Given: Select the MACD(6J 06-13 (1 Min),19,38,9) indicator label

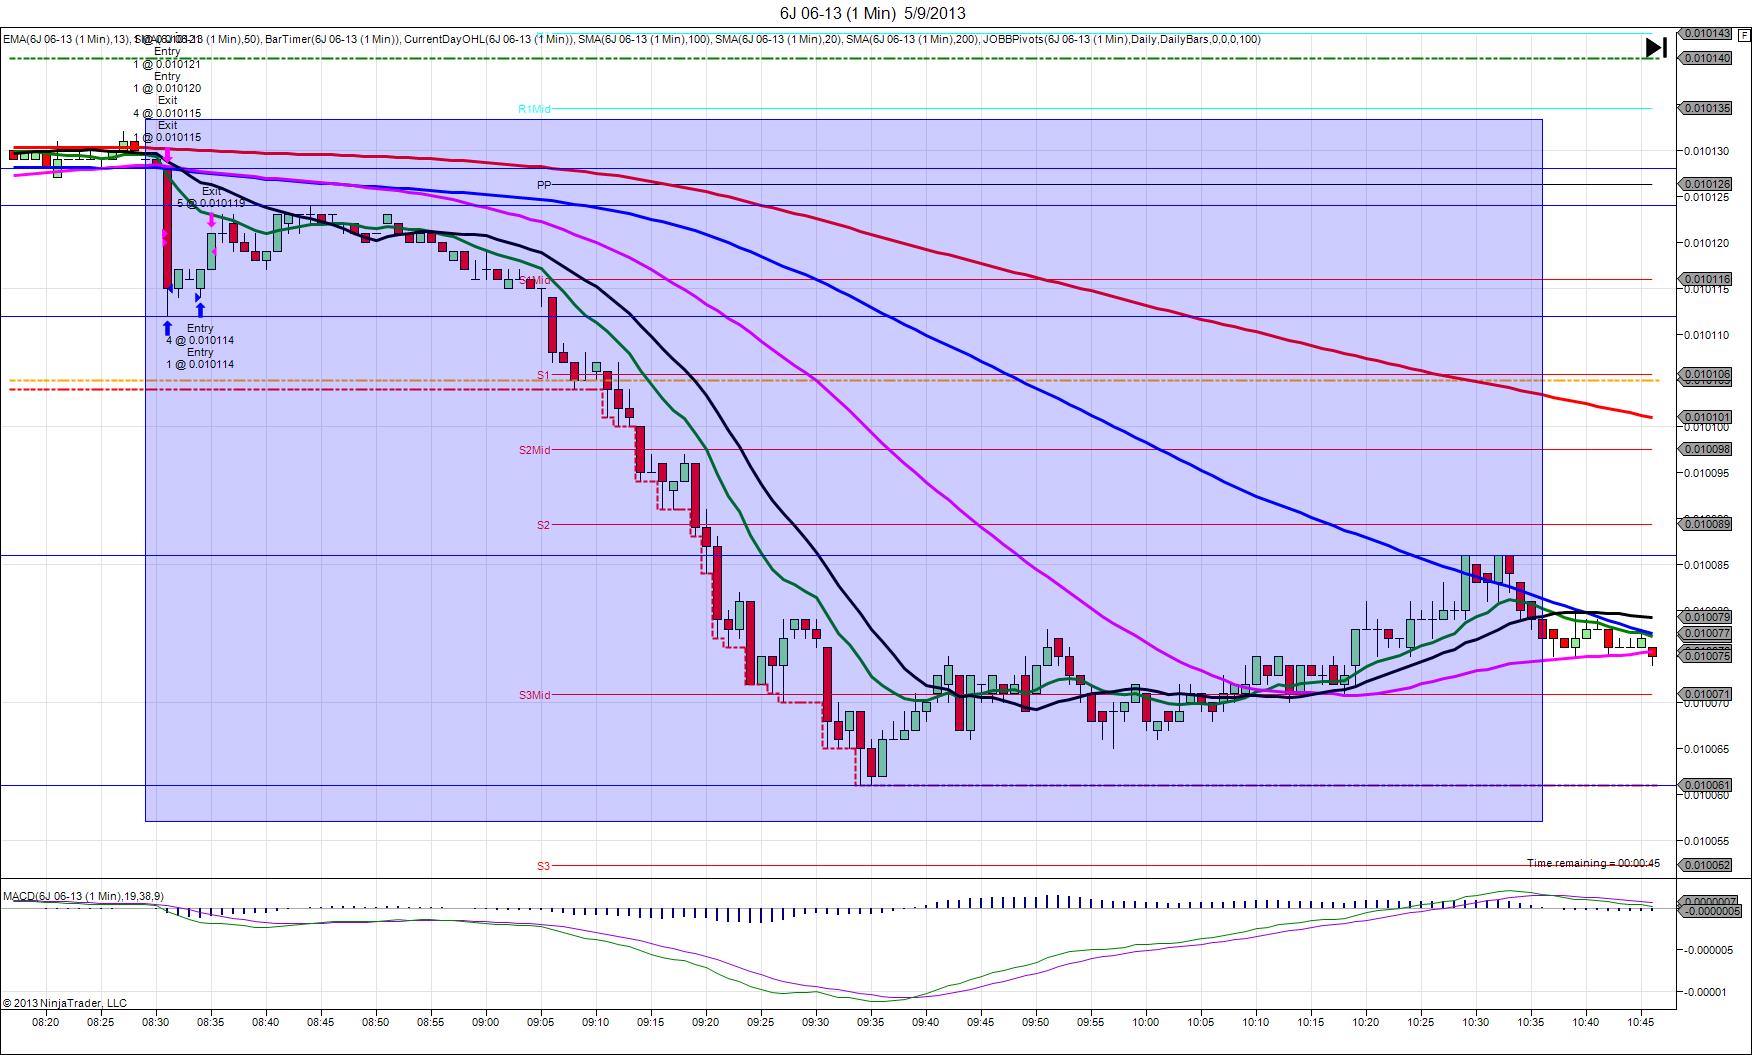Looking at the screenshot, I should pyautogui.click(x=84, y=895).
